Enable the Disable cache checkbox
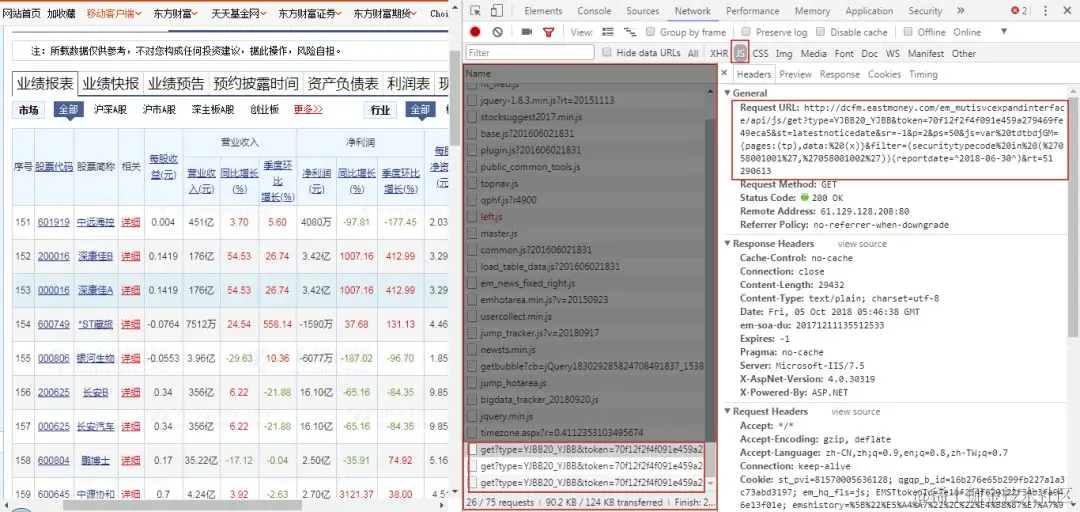Image resolution: width=1080 pixels, height=512 pixels. pyautogui.click(x=820, y=32)
